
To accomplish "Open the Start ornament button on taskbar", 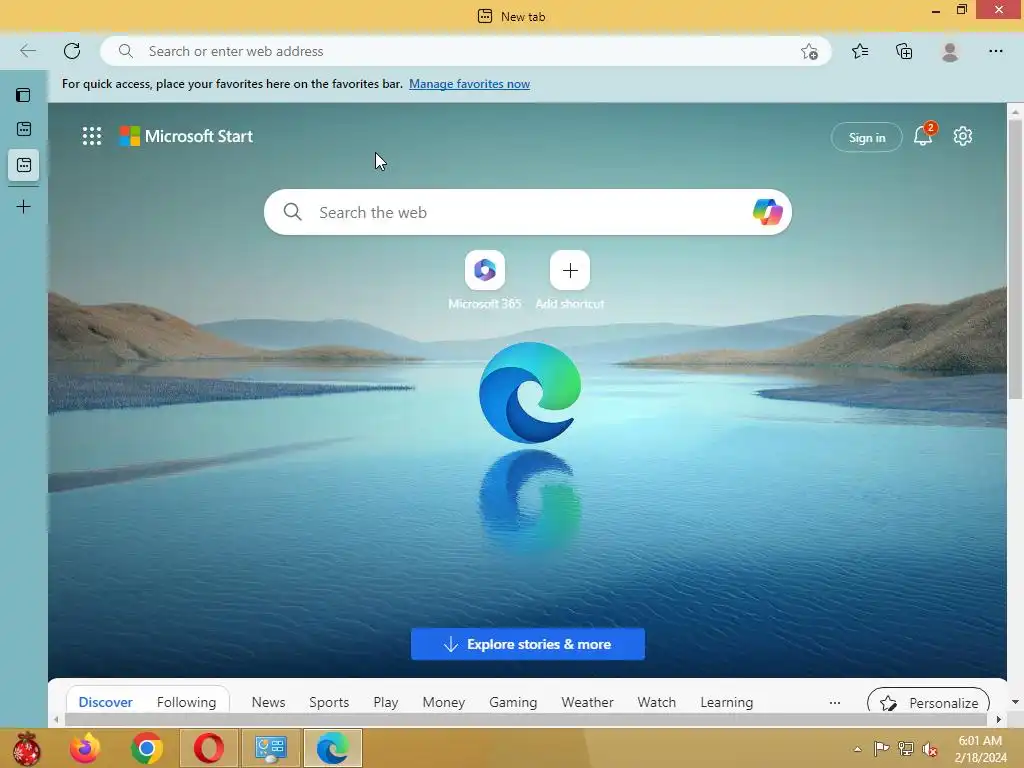I will click(x=26, y=748).
